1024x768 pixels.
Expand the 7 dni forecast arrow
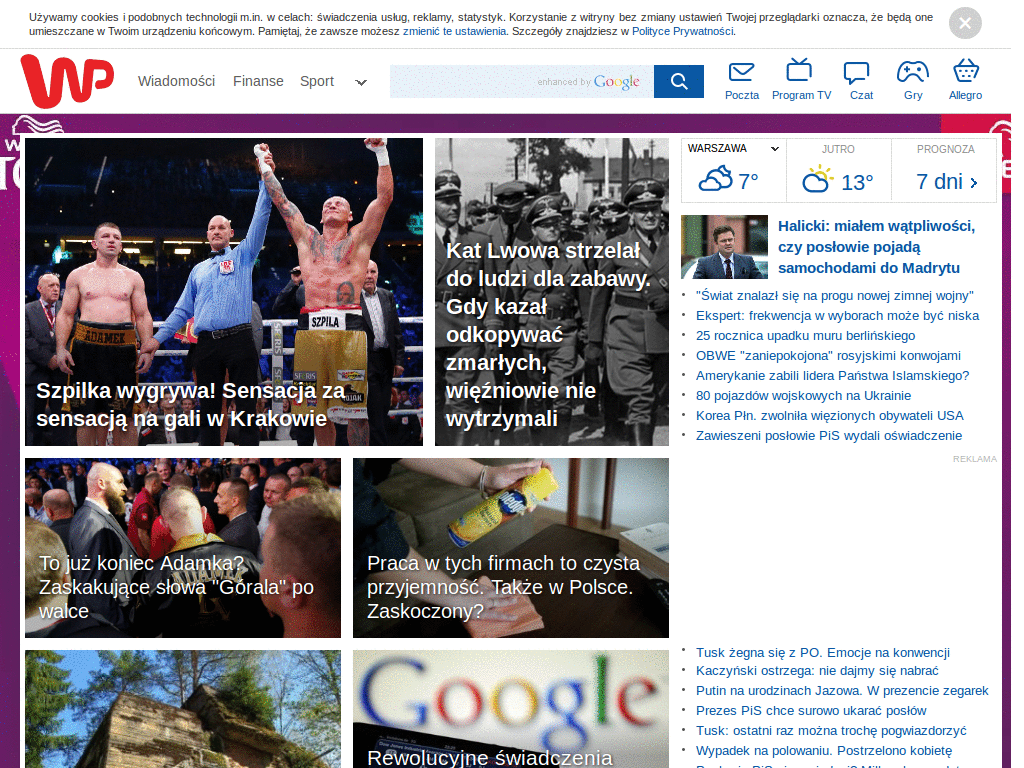[974, 182]
